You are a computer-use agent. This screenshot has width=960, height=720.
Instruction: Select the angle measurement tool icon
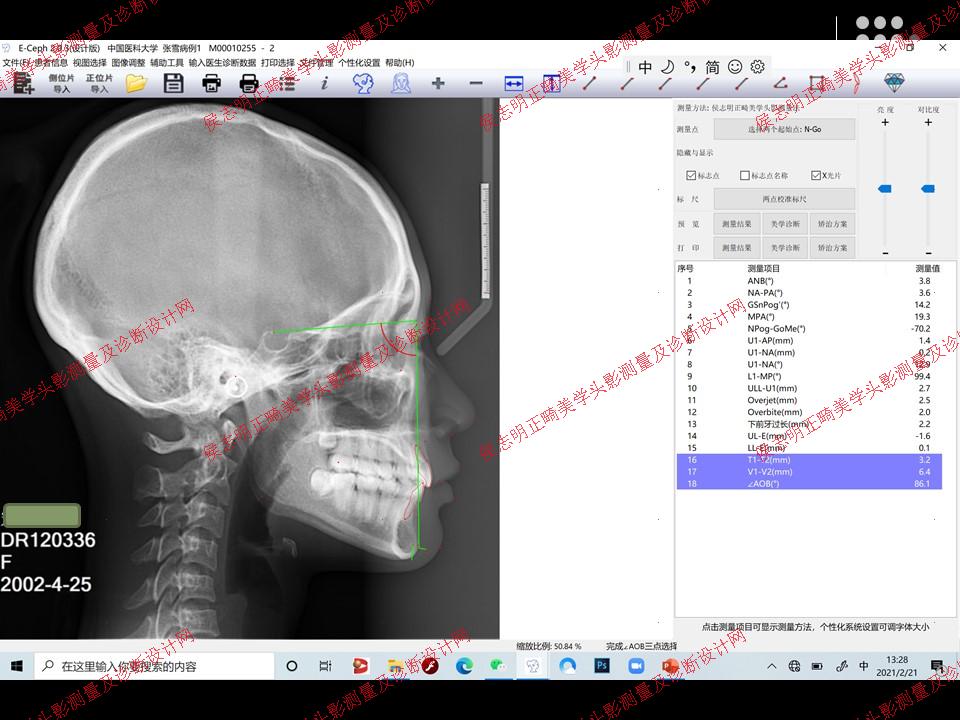pos(779,83)
